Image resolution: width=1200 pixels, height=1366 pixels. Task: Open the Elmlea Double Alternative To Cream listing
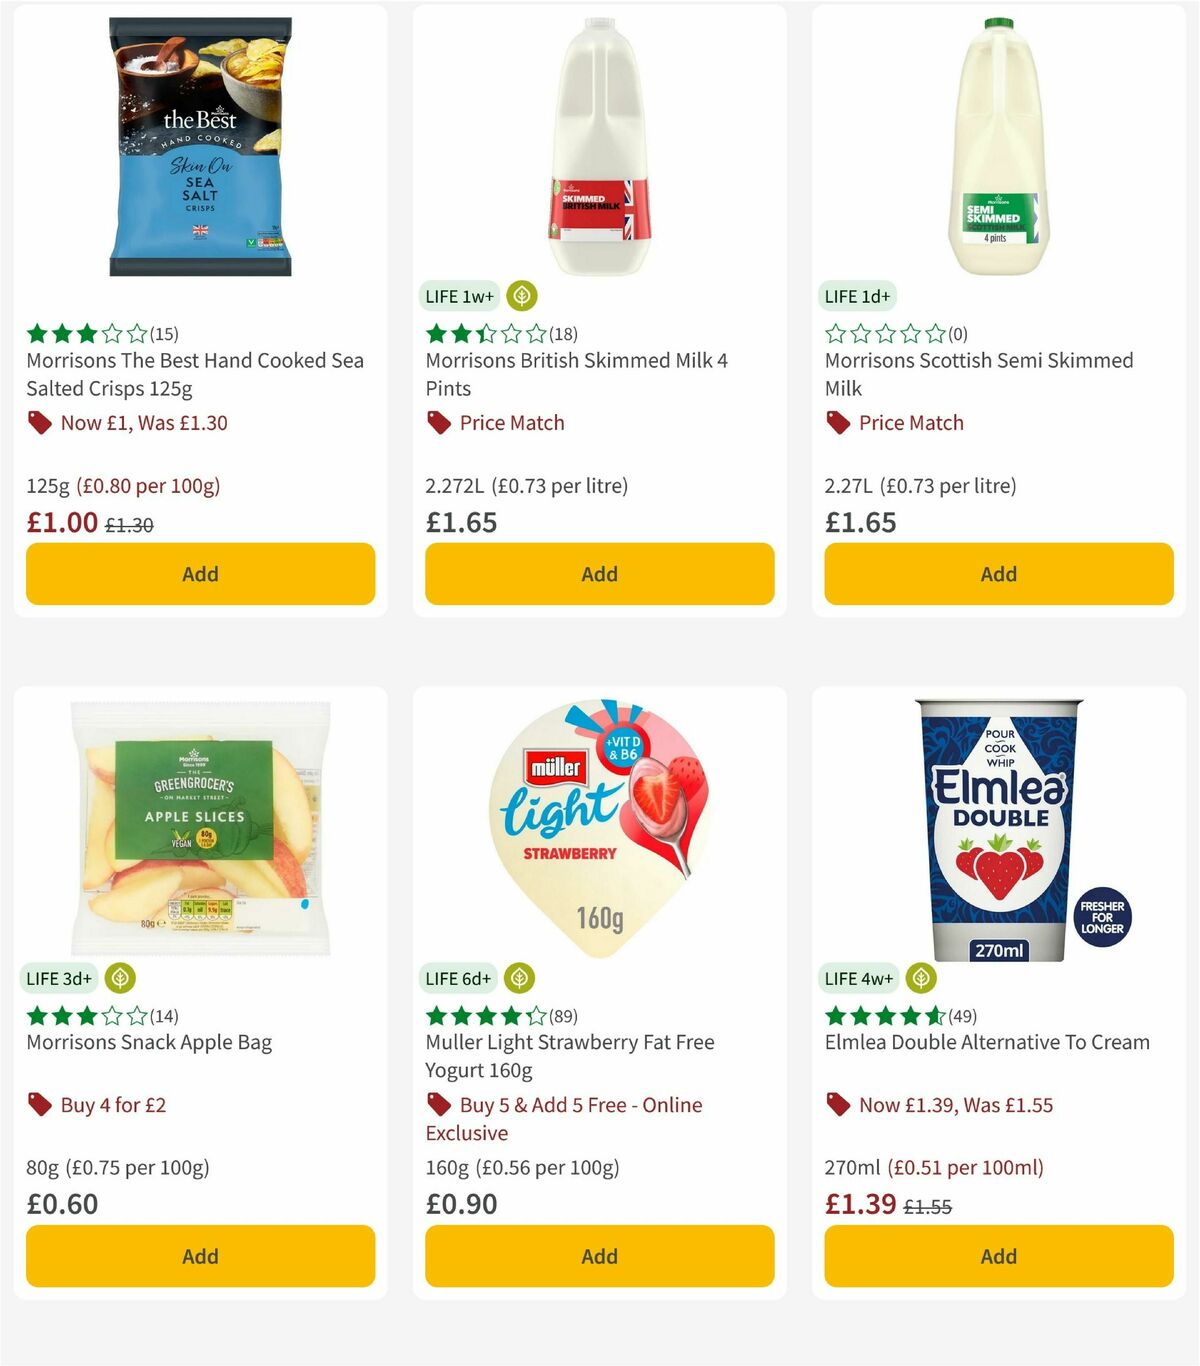point(987,1042)
